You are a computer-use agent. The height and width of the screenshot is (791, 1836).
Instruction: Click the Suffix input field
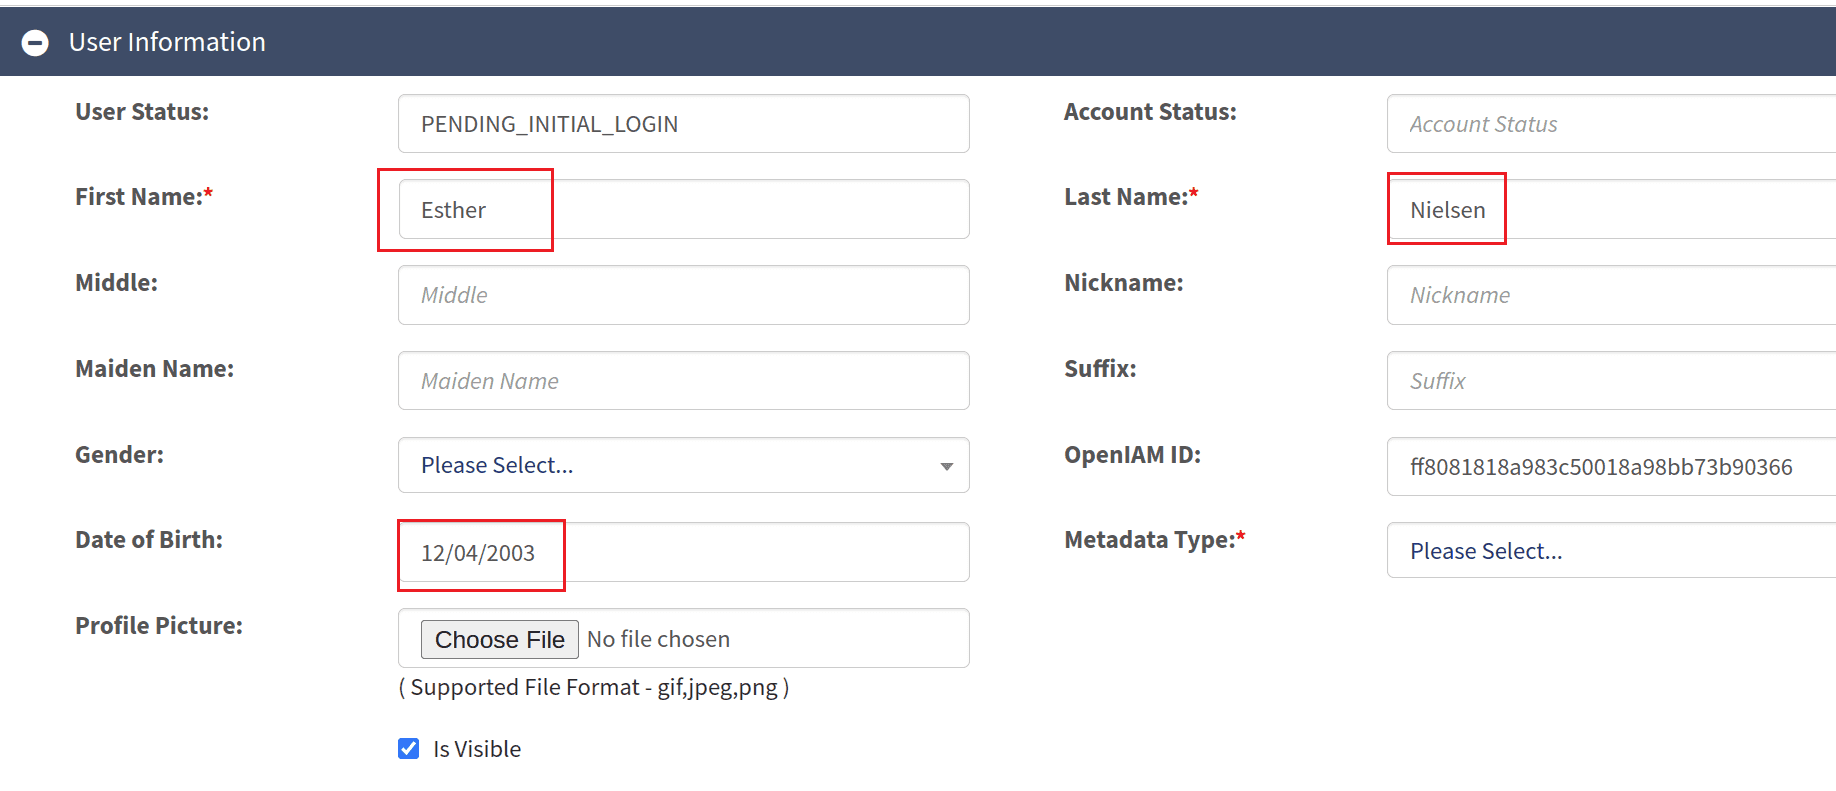click(x=1610, y=381)
